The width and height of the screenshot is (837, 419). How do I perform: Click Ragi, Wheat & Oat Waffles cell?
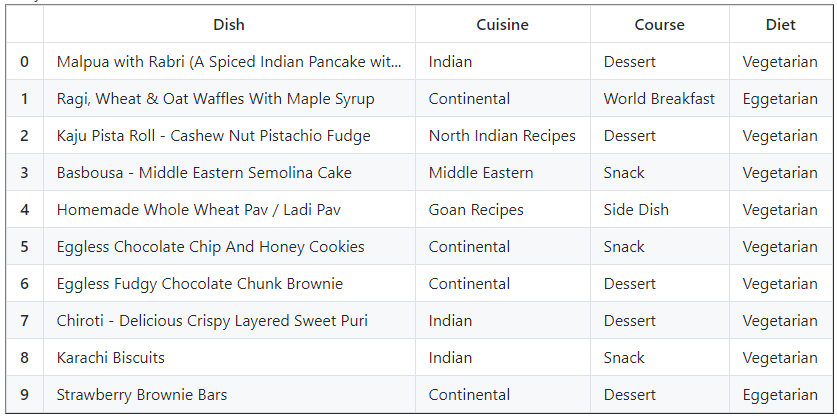click(x=216, y=99)
